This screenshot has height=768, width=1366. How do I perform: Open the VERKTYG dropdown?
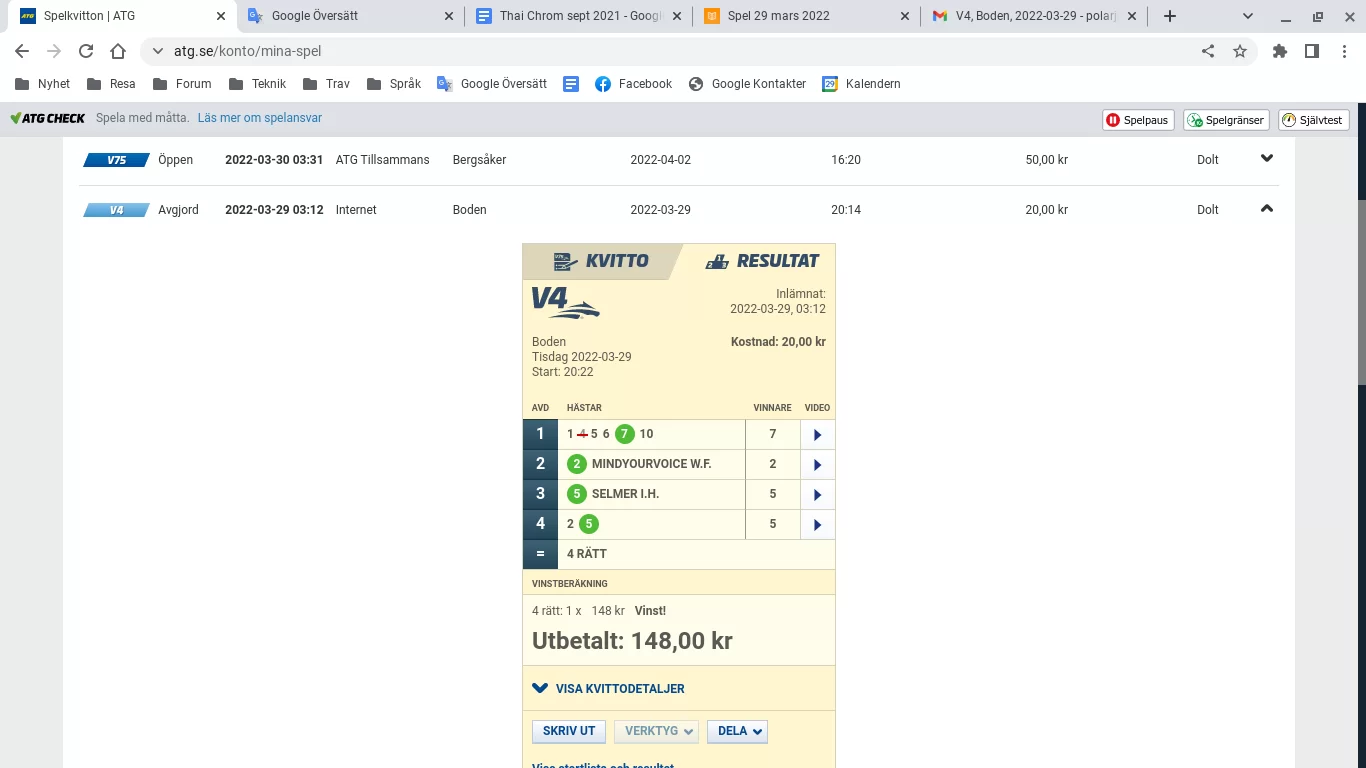pos(656,731)
